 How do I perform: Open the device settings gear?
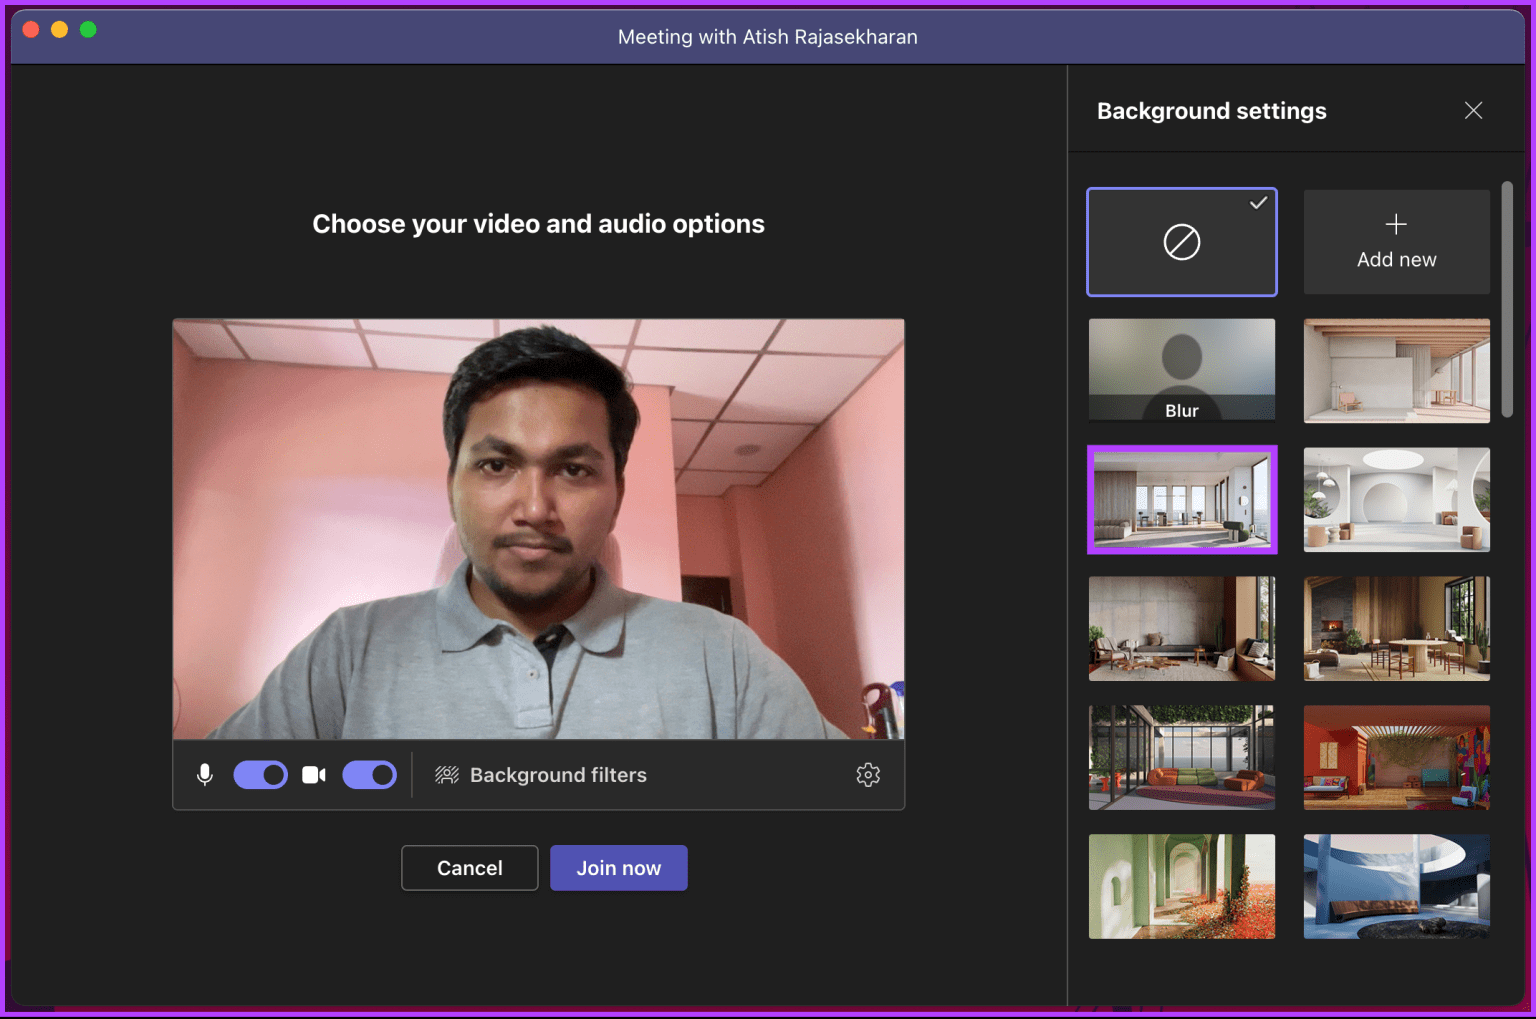tap(868, 774)
